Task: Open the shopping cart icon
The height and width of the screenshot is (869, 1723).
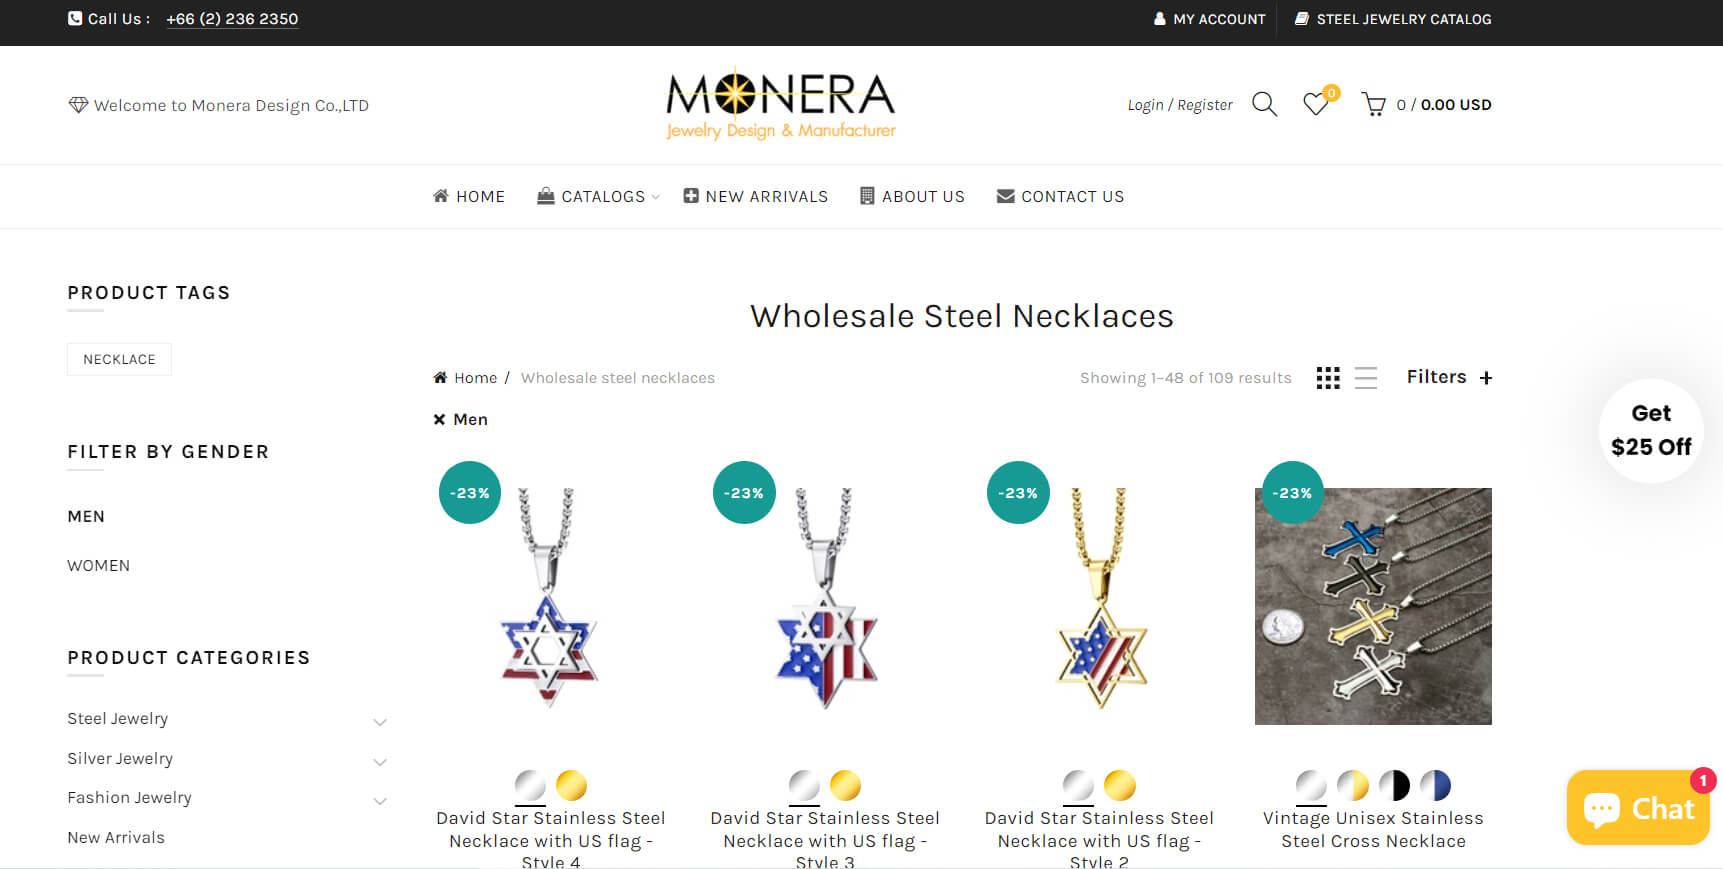Action: [x=1374, y=105]
